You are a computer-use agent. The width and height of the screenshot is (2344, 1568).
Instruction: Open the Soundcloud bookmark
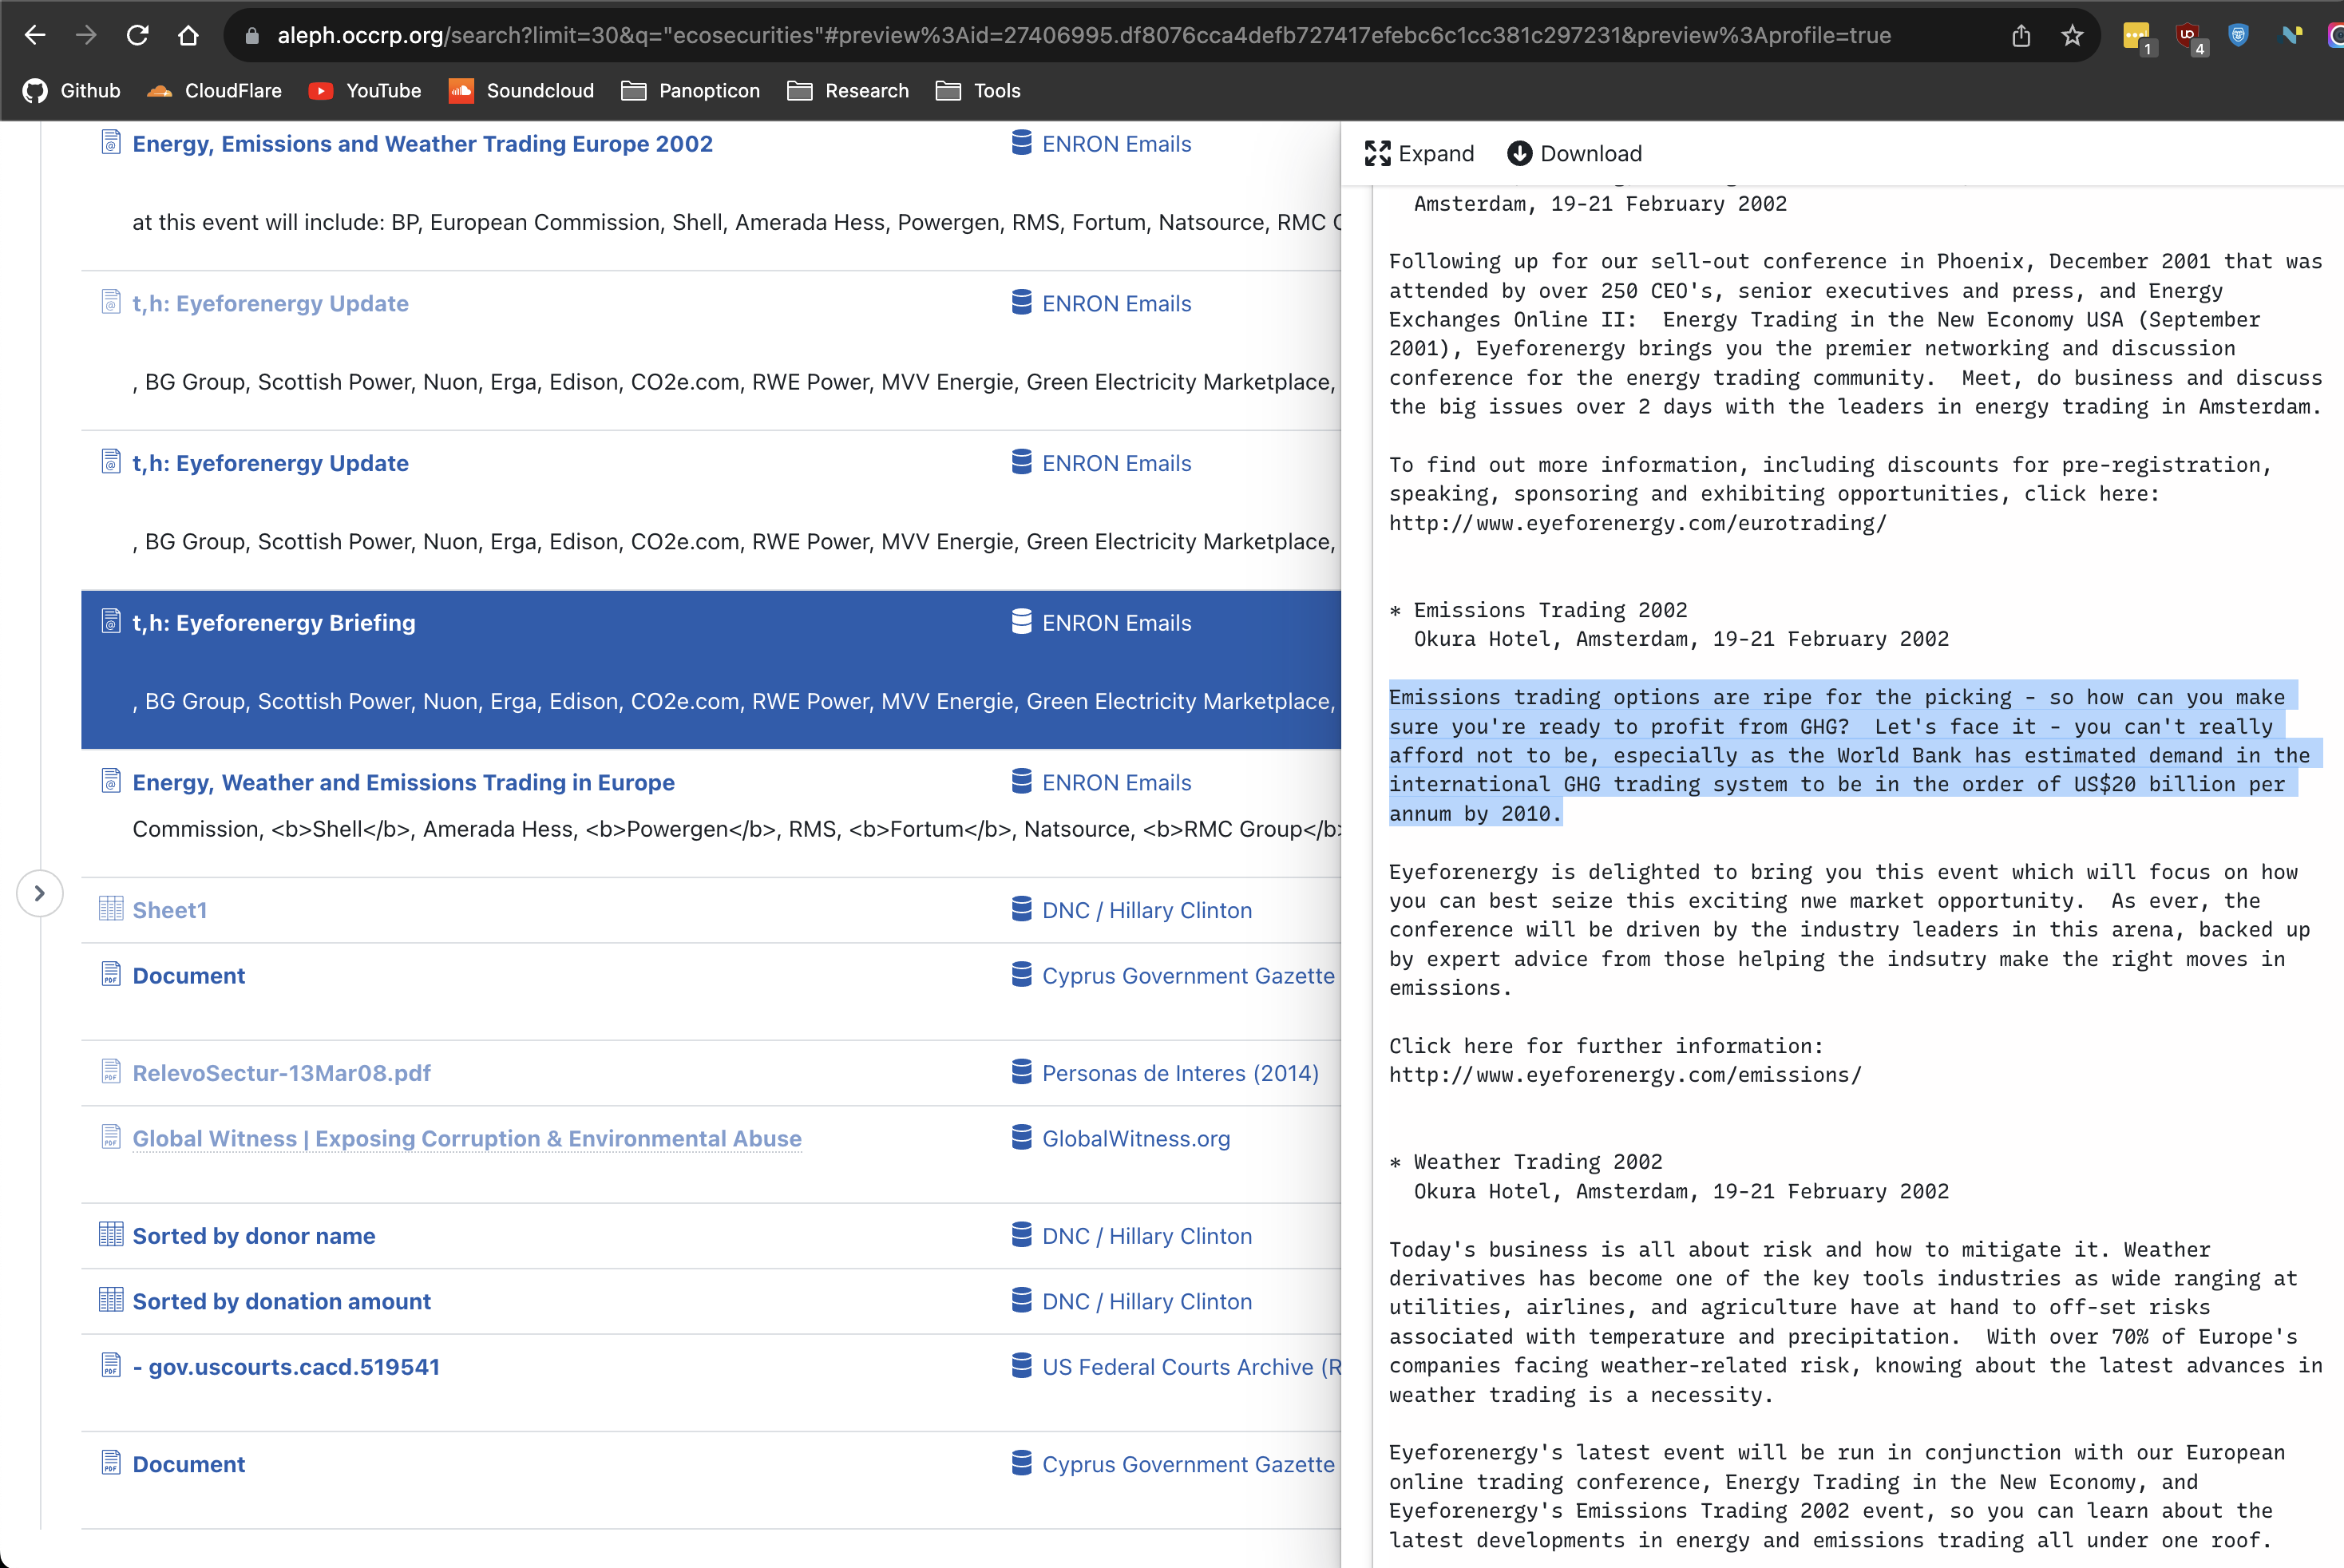521,91
